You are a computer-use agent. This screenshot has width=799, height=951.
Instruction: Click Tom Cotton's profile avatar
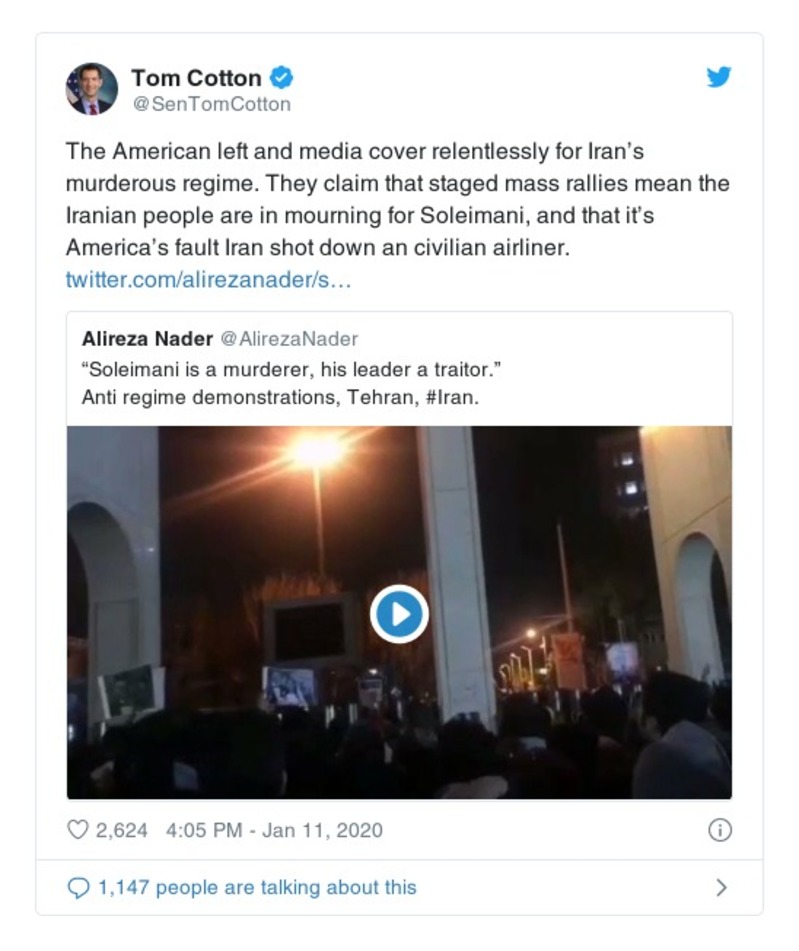pos(91,89)
